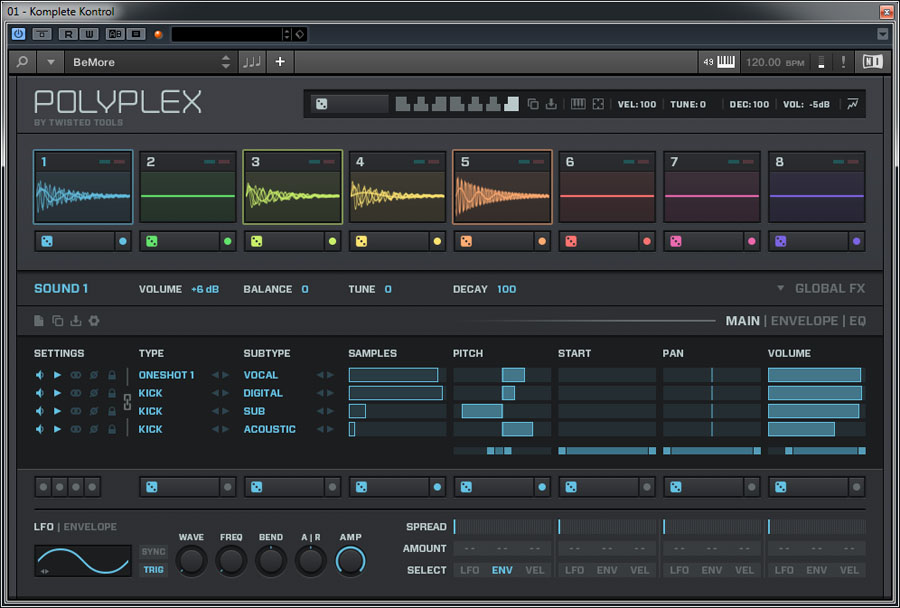This screenshot has width=900, height=608.
Task: Click the save icon in the Sound 1 toolbar
Action: pyautogui.click(x=76, y=321)
